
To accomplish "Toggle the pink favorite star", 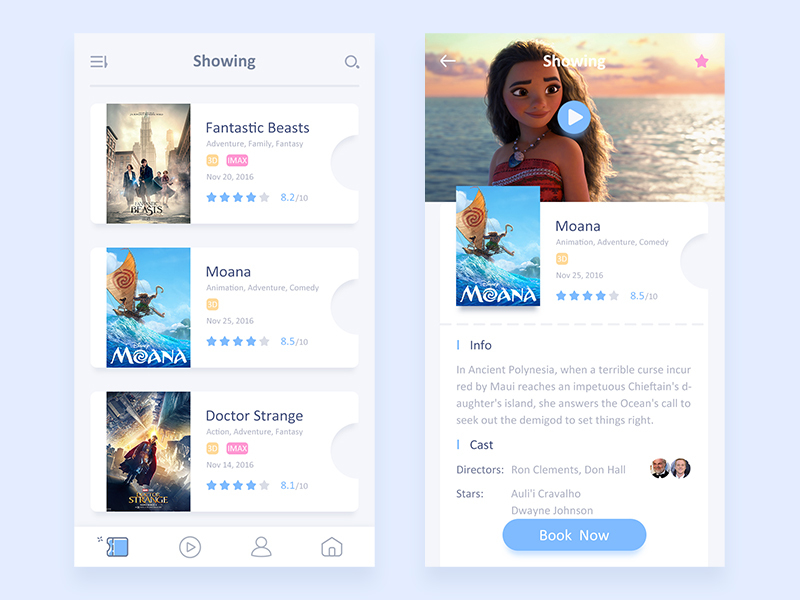I will coord(702,61).
